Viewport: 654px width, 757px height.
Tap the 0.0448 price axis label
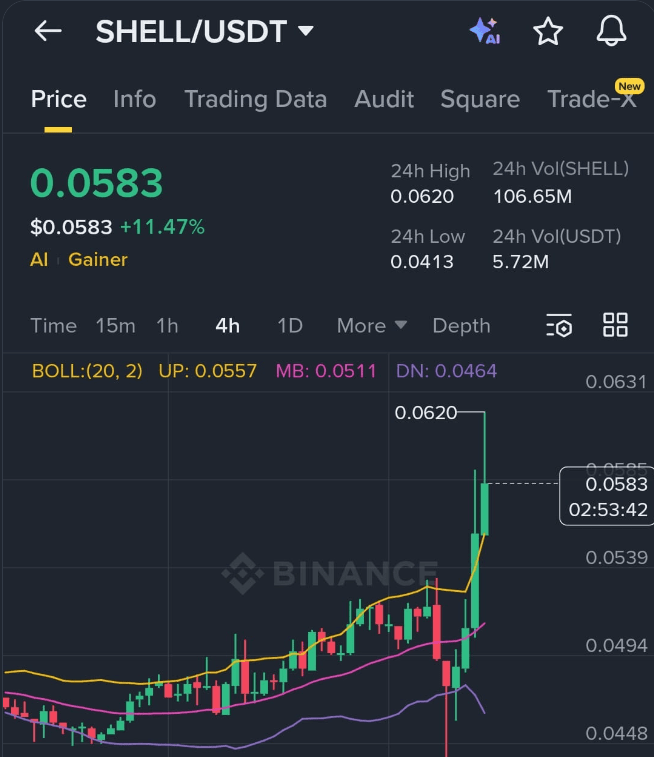(x=616, y=733)
